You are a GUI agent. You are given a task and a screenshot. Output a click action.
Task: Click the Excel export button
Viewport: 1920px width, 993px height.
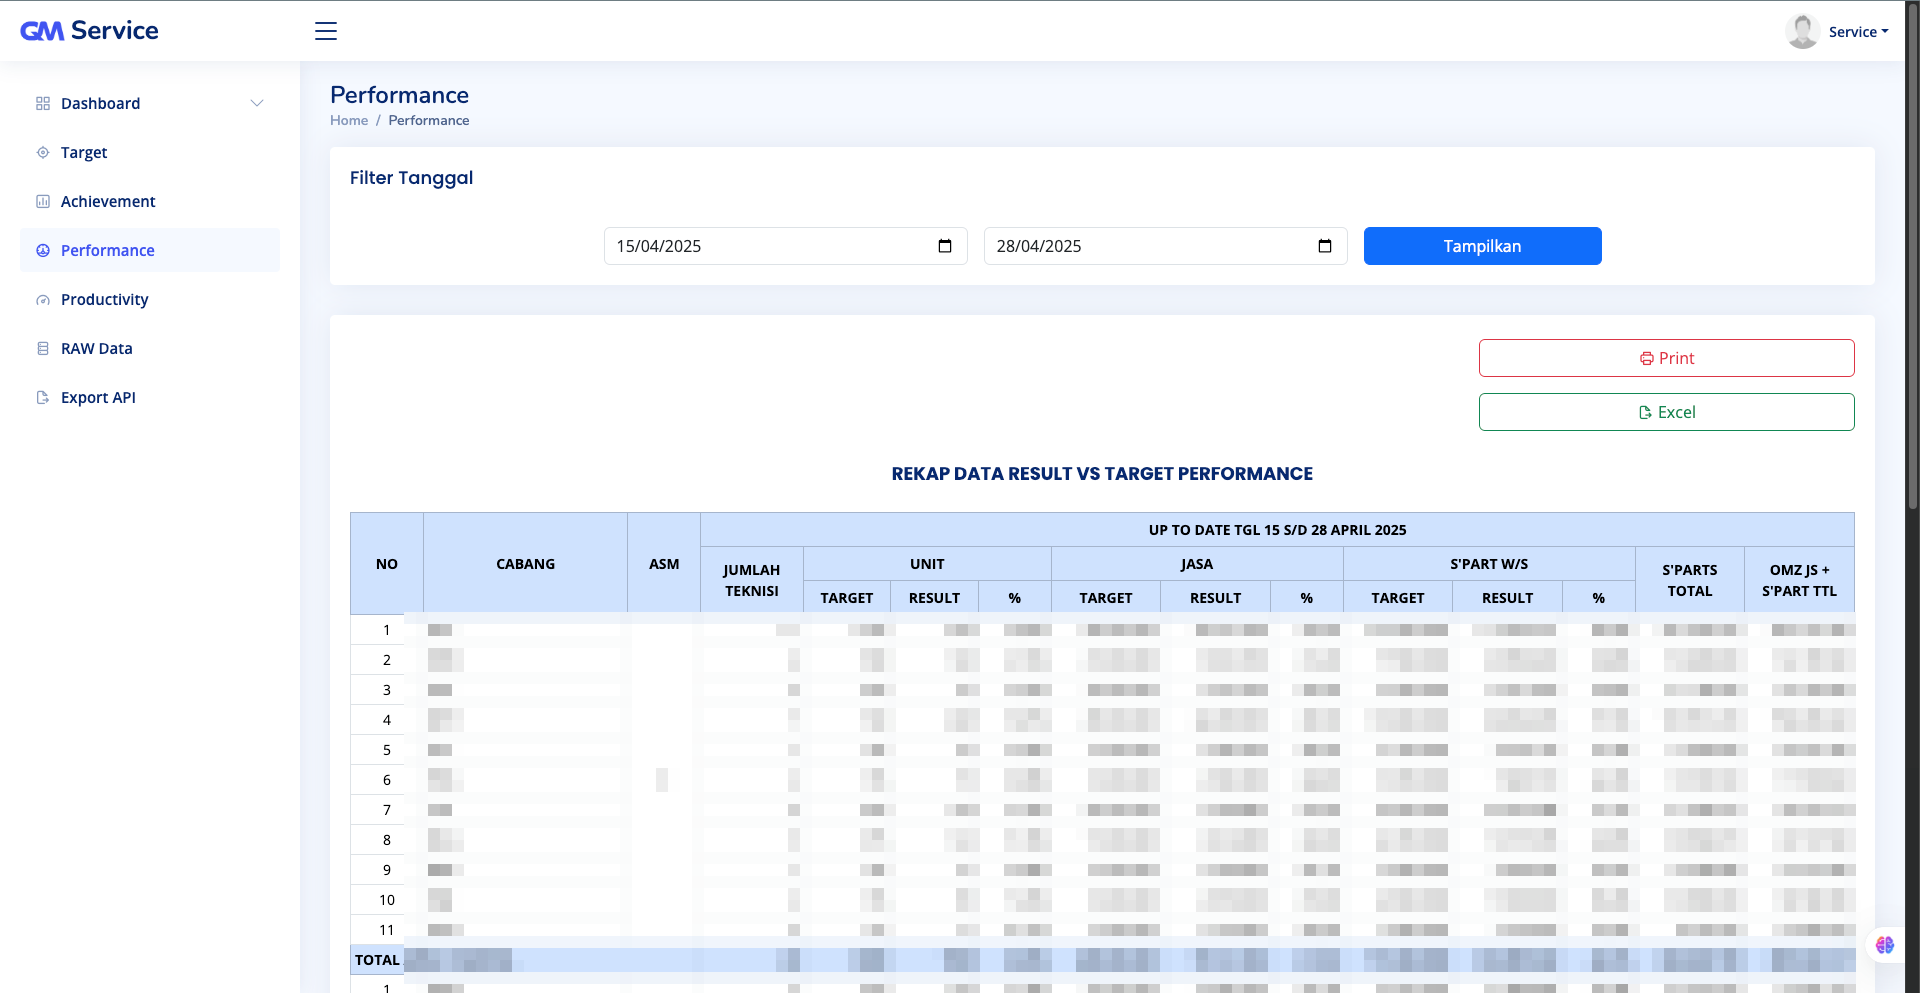point(1666,412)
